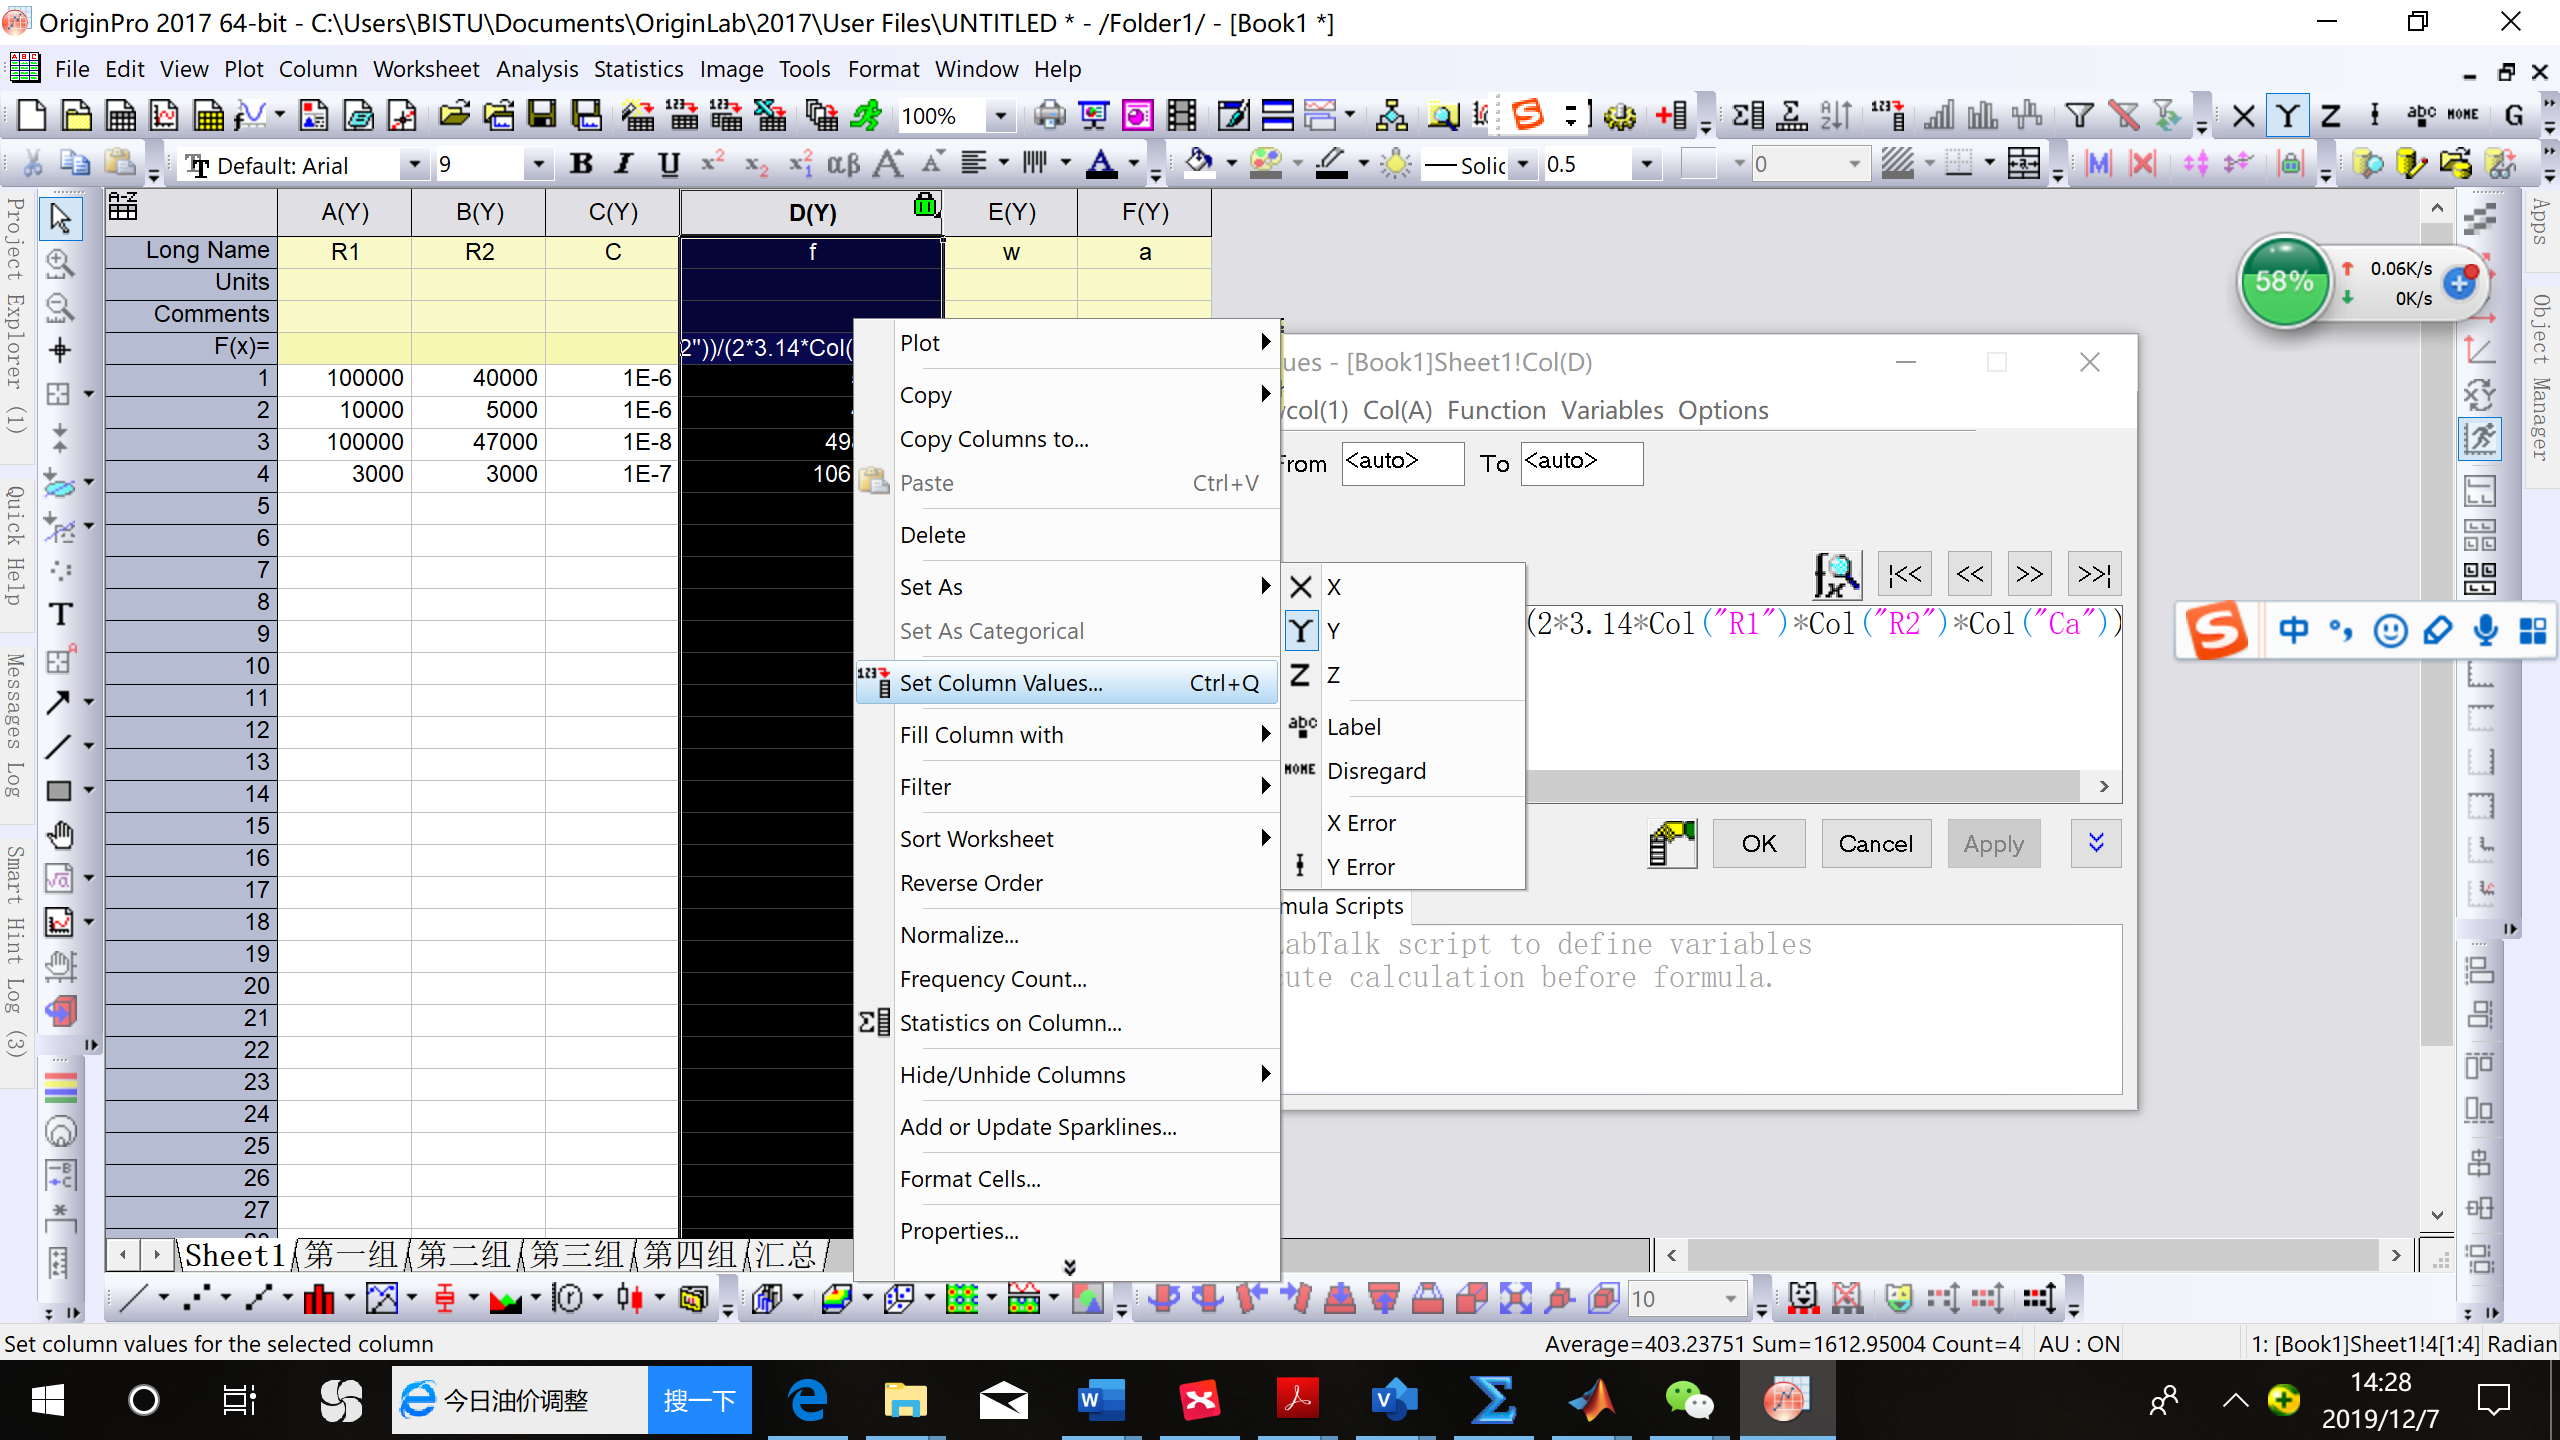This screenshot has width=2560, height=1440.
Task: Click the Pointer arrow tool
Action: point(60,218)
